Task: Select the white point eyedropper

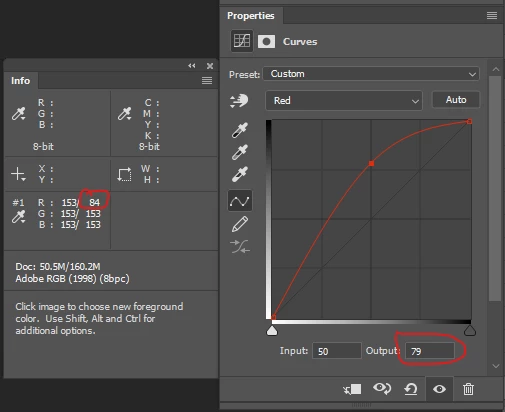Action: click(240, 174)
